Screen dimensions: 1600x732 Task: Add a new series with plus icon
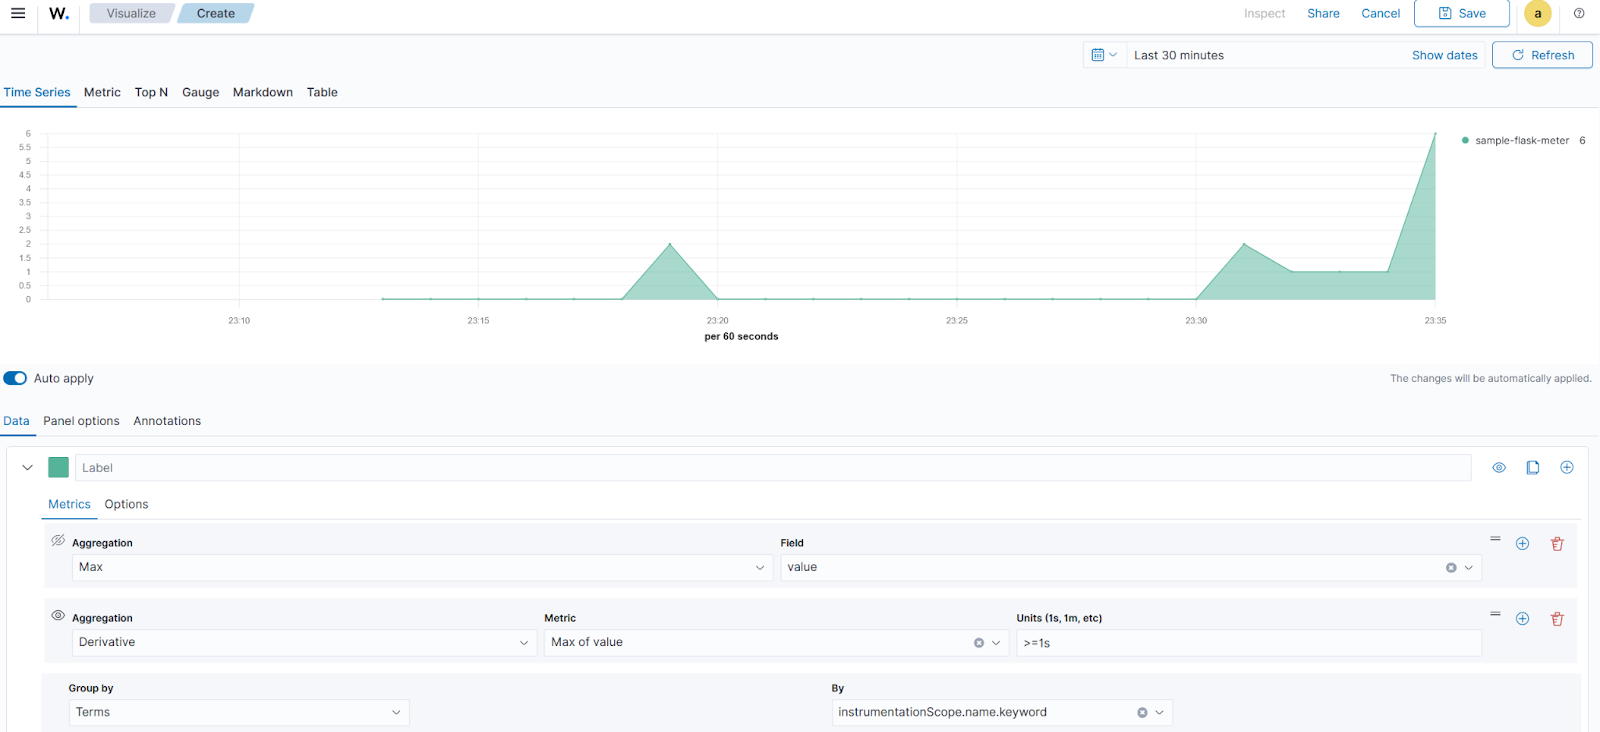(1567, 468)
